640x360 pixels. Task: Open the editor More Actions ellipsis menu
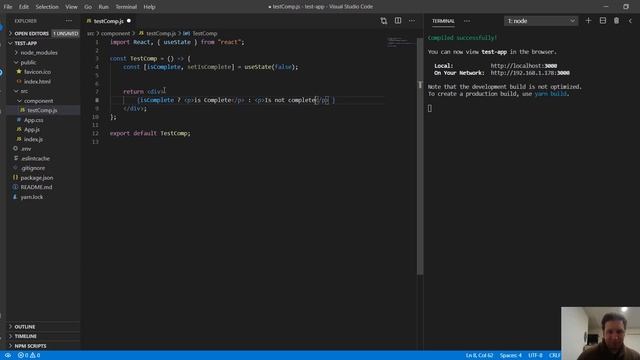(412, 21)
